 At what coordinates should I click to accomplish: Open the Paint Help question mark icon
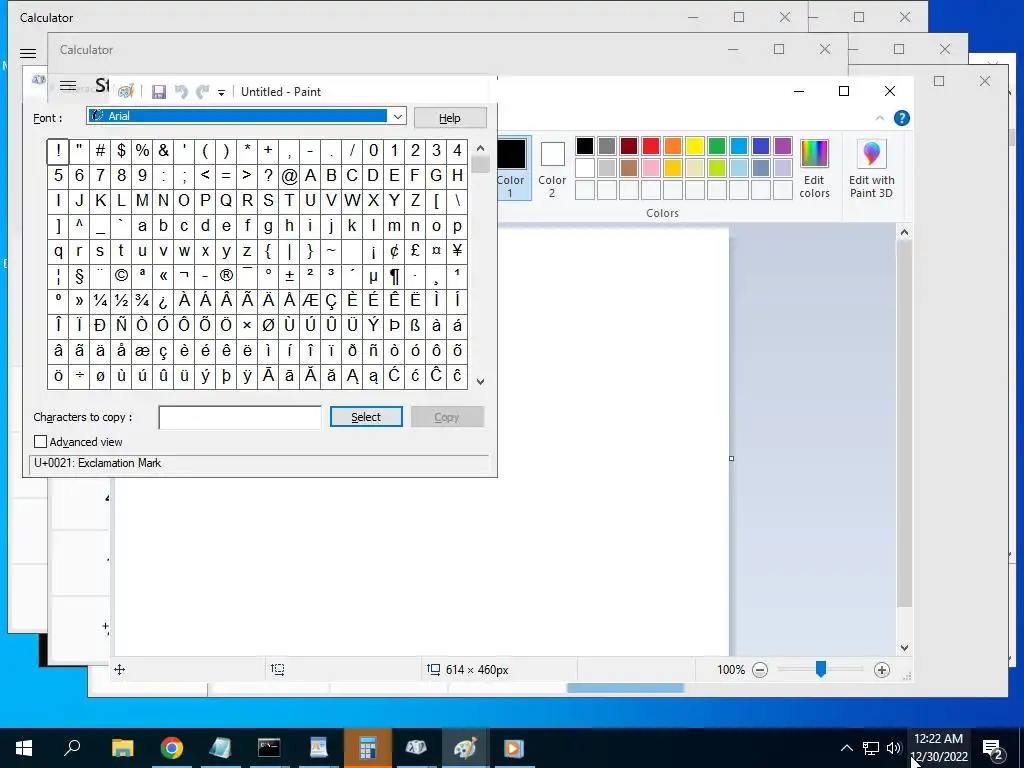coord(902,118)
